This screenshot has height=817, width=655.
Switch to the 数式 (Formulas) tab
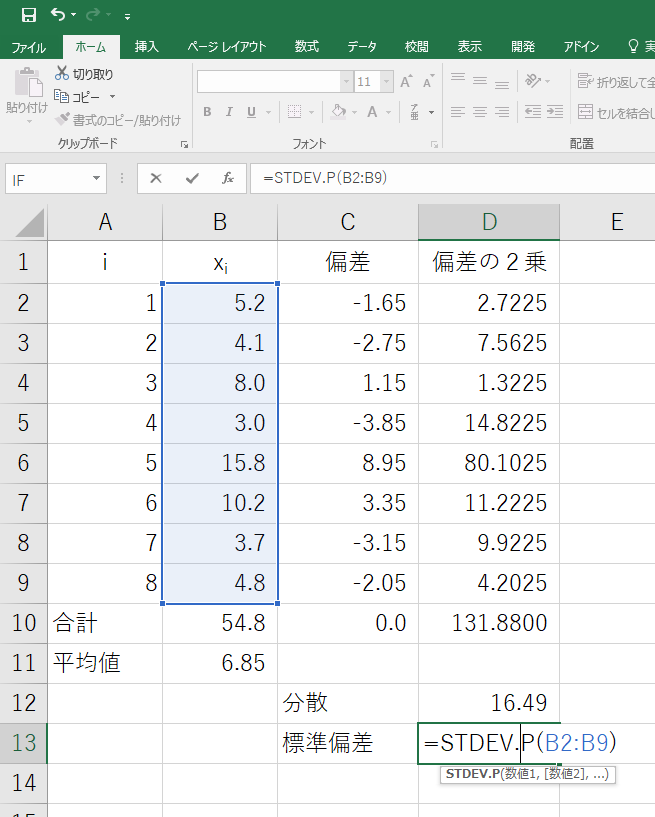coord(306,47)
